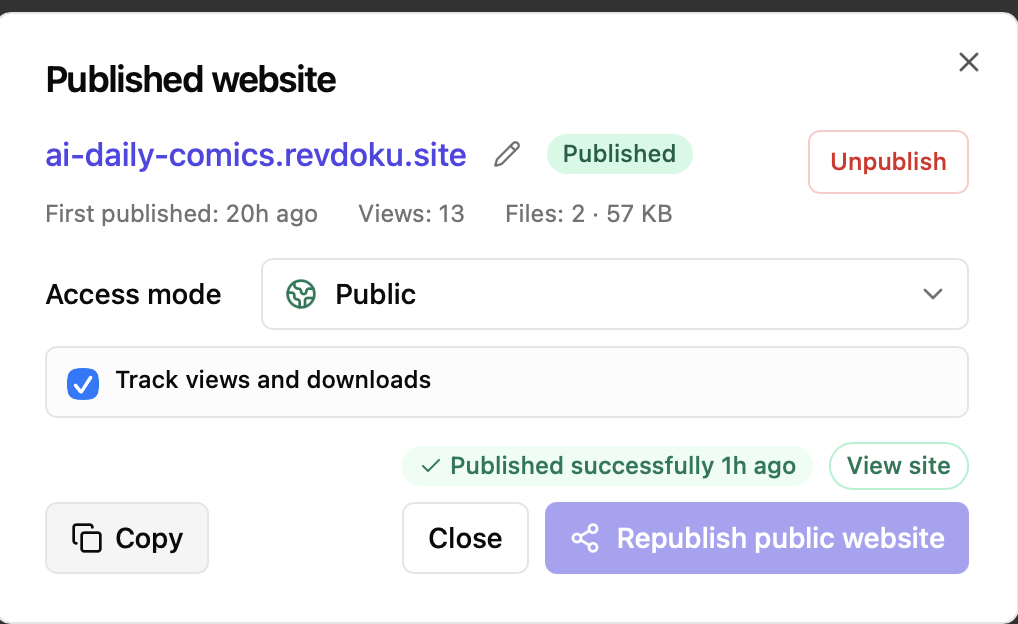Click the 'Published website' heading
The width and height of the screenshot is (1018, 624).
point(191,80)
